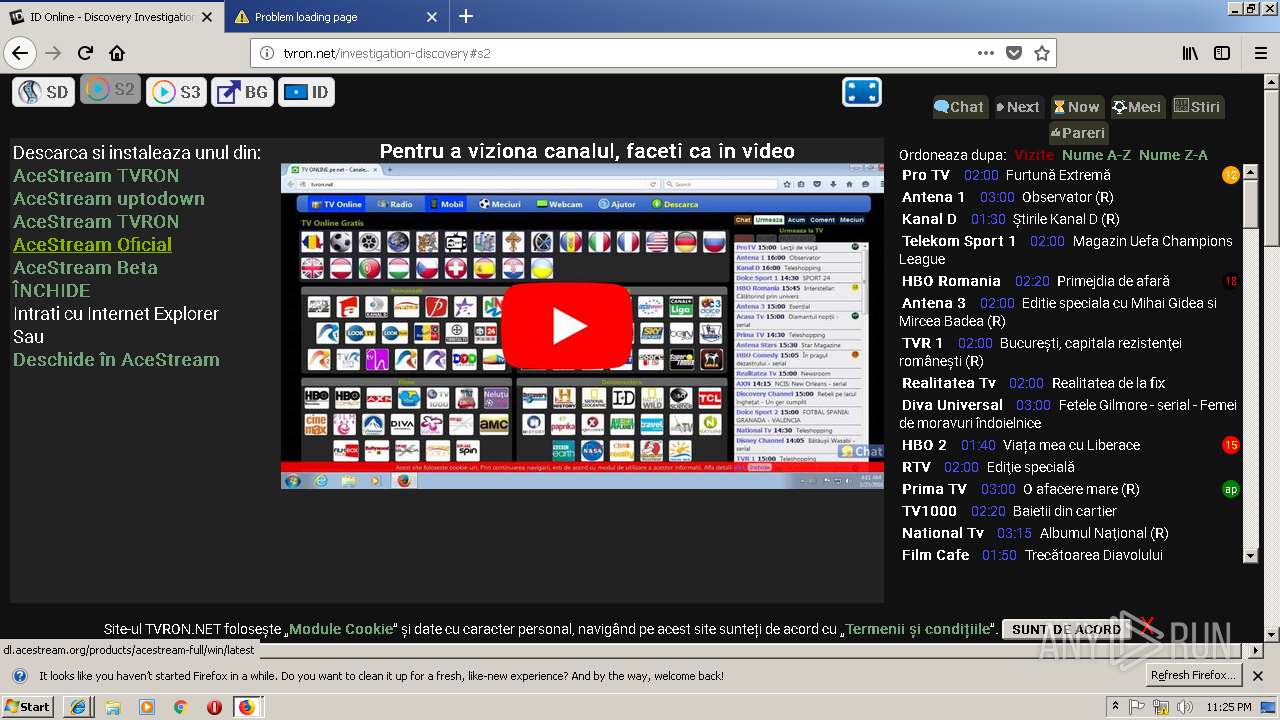This screenshot has width=1280, height=720.
Task: Click the red 15 rating badge
Action: coord(1231,445)
